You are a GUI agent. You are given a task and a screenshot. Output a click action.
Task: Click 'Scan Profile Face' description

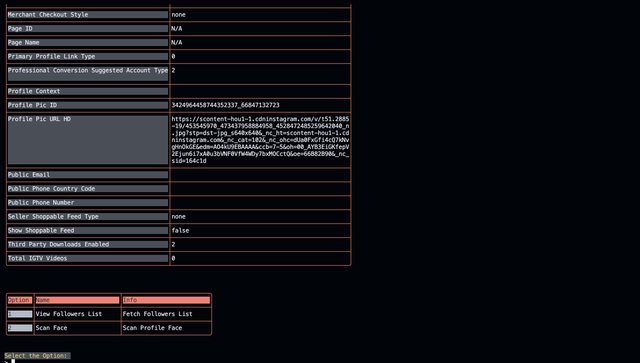(152, 328)
